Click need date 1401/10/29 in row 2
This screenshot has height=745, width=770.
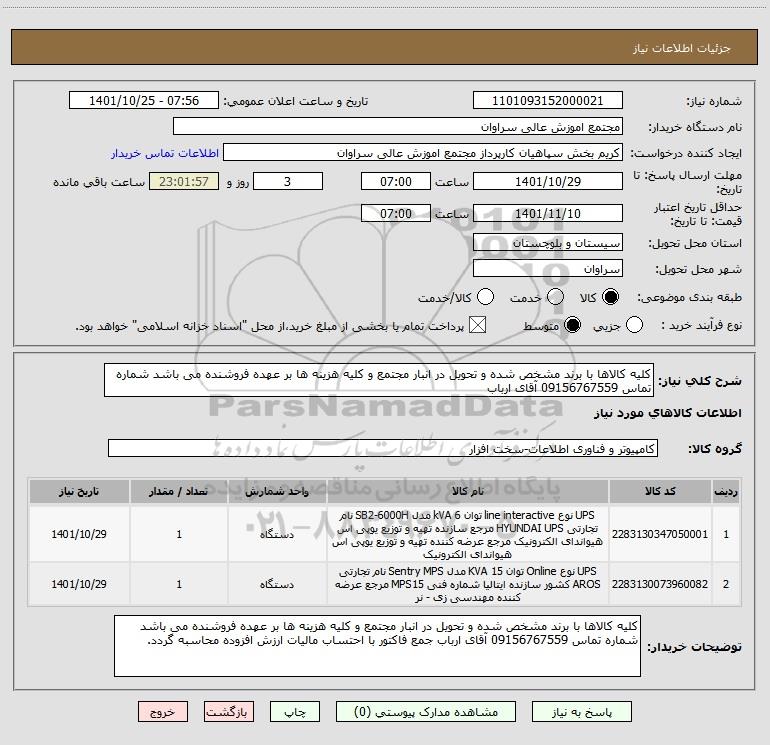pos(79,584)
